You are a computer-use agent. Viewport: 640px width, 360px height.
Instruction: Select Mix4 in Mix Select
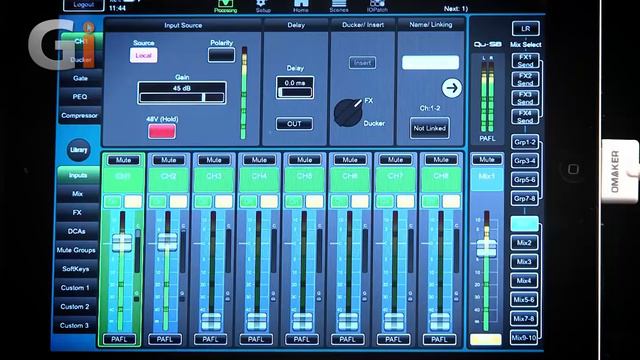(x=524, y=280)
